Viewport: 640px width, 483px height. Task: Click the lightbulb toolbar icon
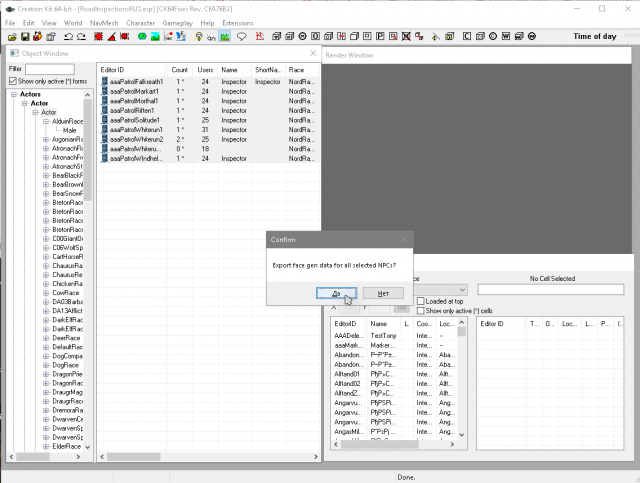coord(199,37)
